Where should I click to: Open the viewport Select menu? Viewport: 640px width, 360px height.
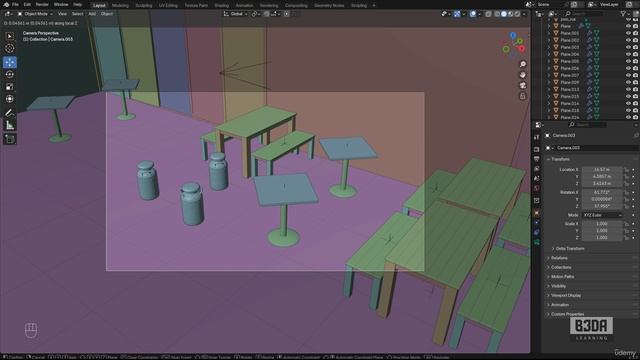(77, 14)
